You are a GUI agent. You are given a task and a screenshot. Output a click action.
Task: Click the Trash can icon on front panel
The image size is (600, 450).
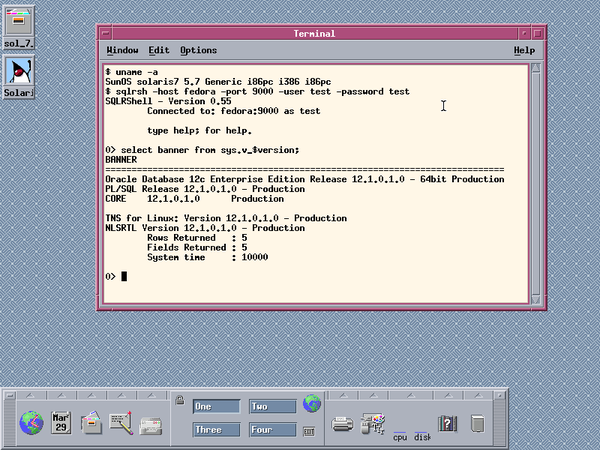pyautogui.click(x=476, y=422)
